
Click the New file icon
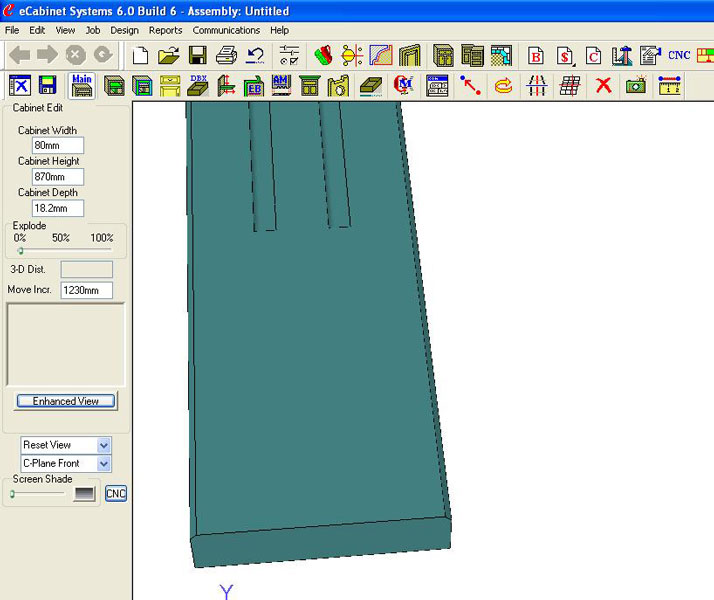tap(141, 55)
